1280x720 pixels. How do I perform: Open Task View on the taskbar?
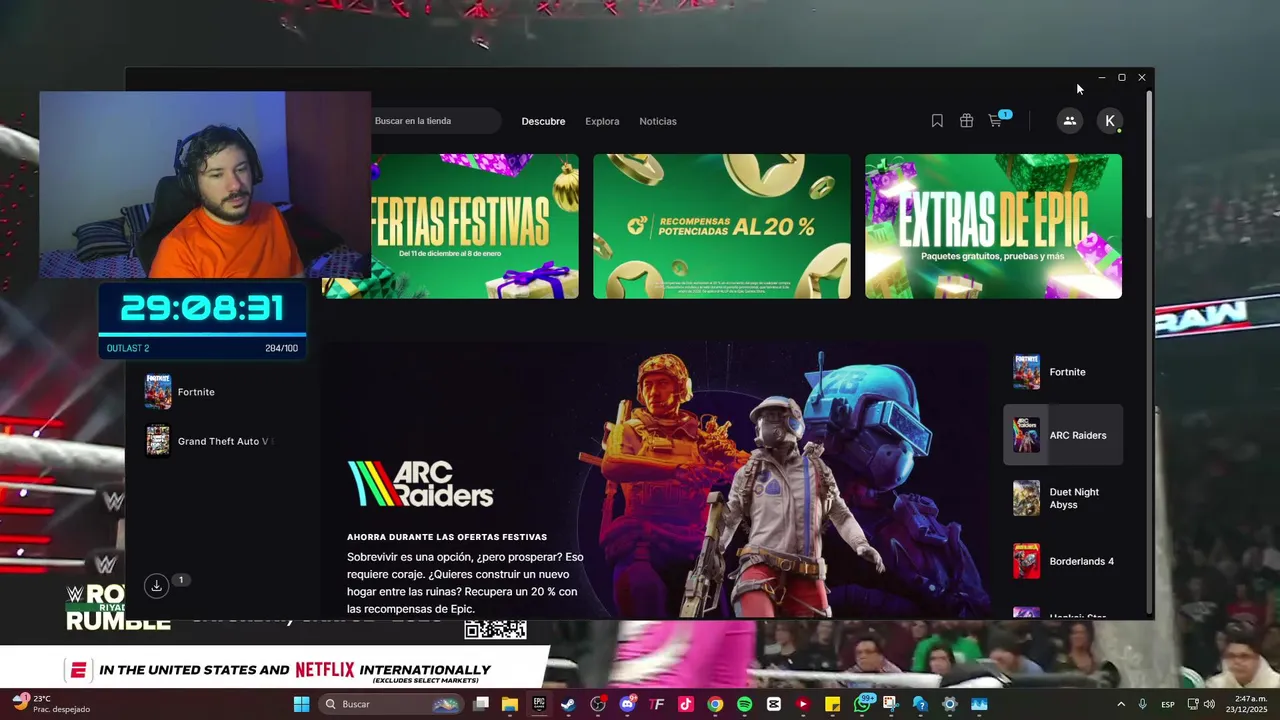point(481,704)
